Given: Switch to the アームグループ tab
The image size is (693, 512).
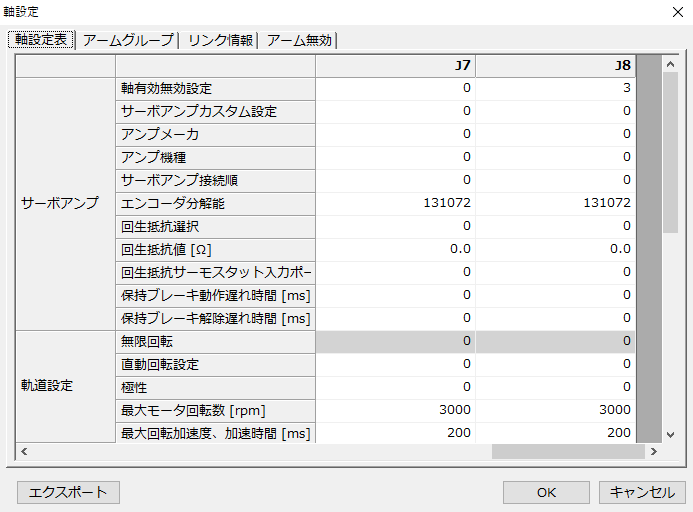Looking at the screenshot, I should pos(128,40).
